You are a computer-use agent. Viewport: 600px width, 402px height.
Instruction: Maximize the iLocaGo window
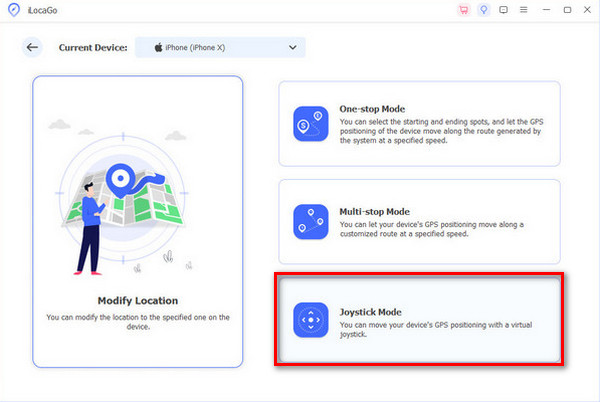[x=566, y=10]
